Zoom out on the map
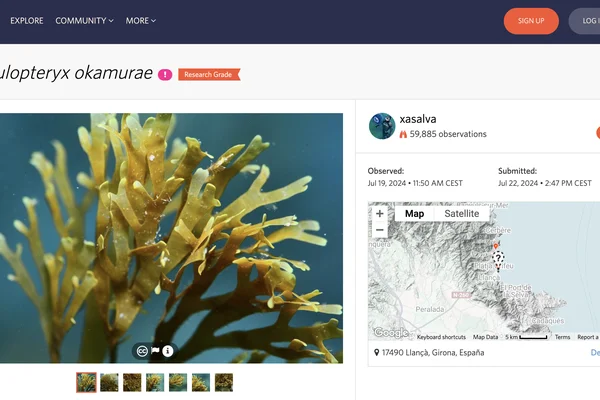 pos(380,230)
